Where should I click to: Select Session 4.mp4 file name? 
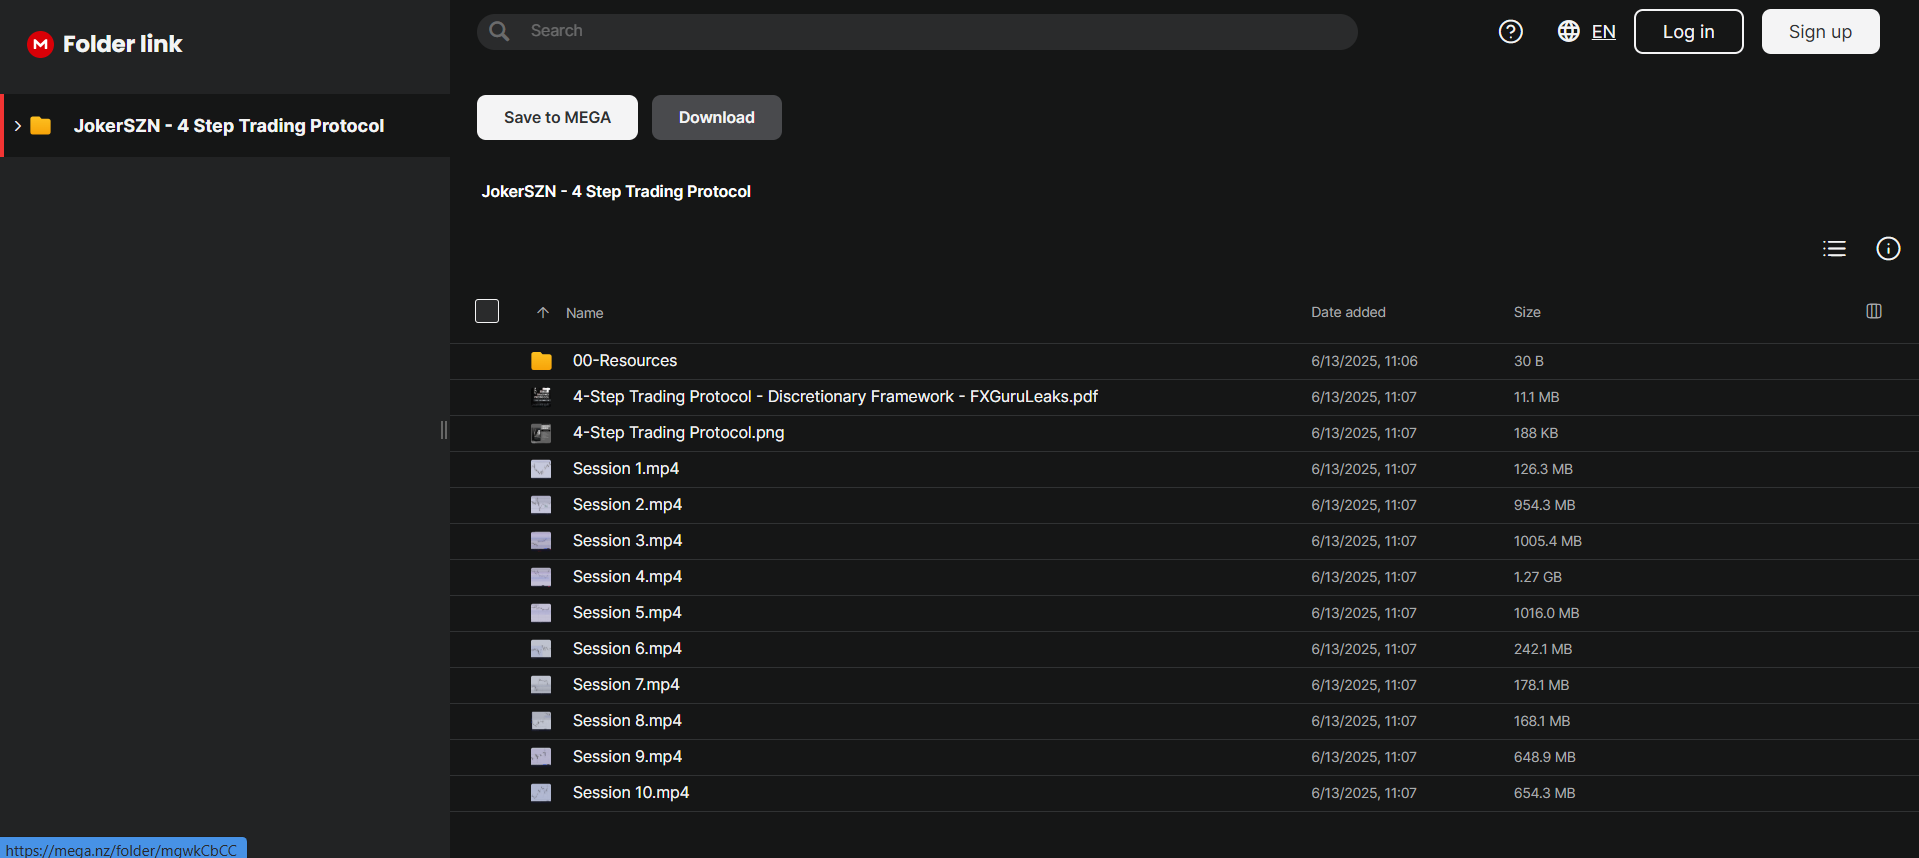pyautogui.click(x=627, y=577)
